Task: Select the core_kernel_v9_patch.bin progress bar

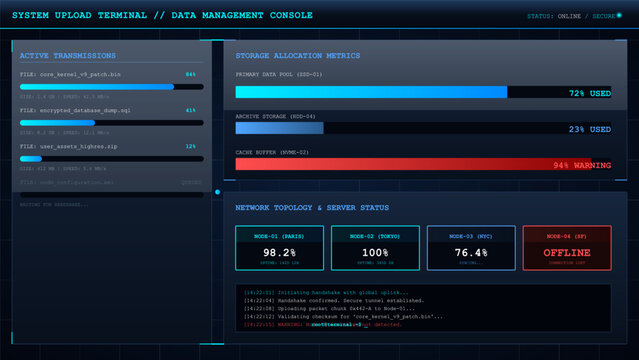Action: (x=112, y=87)
